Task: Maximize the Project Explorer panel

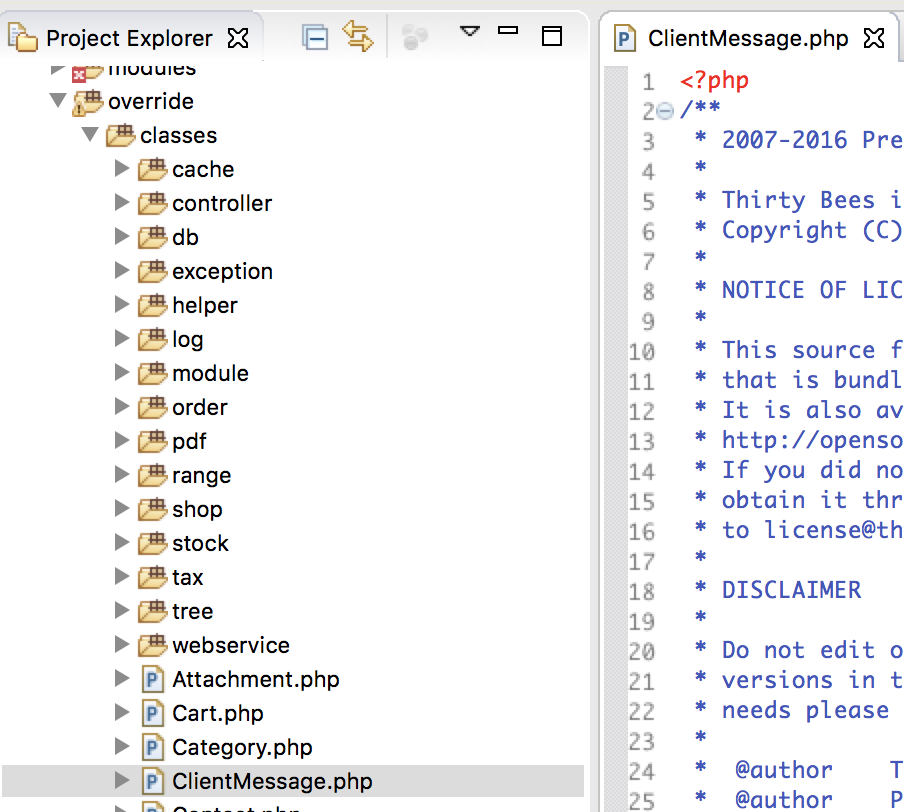Action: (551, 37)
